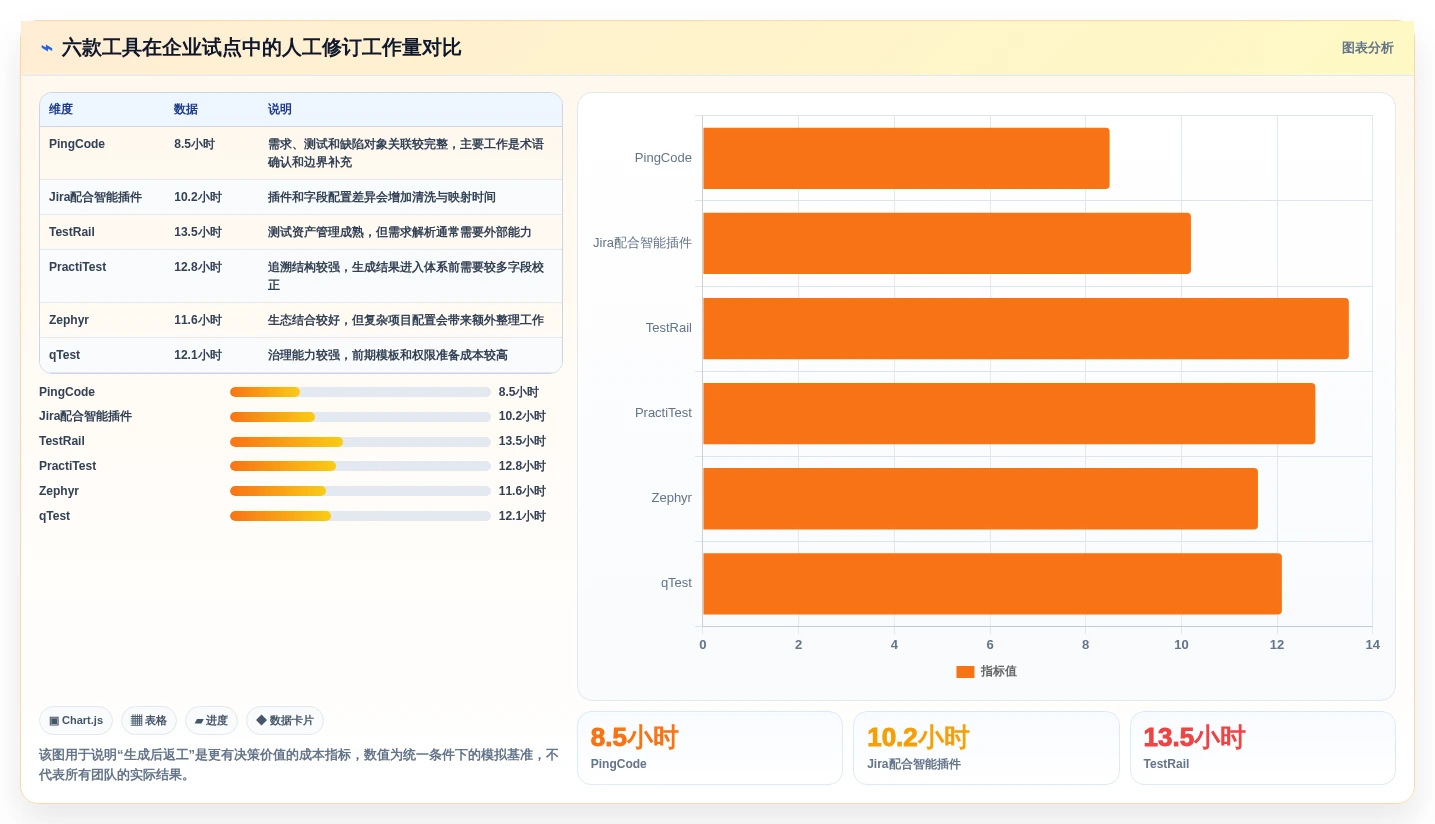Click the 13.5小时 table cell
Screen dimensions: 1435x824
(198, 232)
